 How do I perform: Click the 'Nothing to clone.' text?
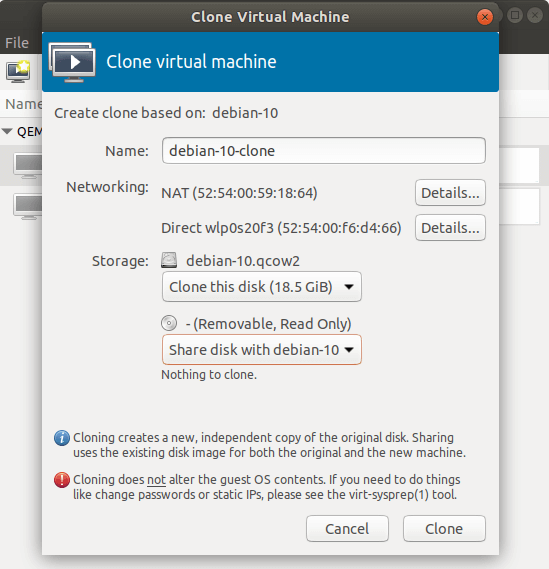coord(209,374)
